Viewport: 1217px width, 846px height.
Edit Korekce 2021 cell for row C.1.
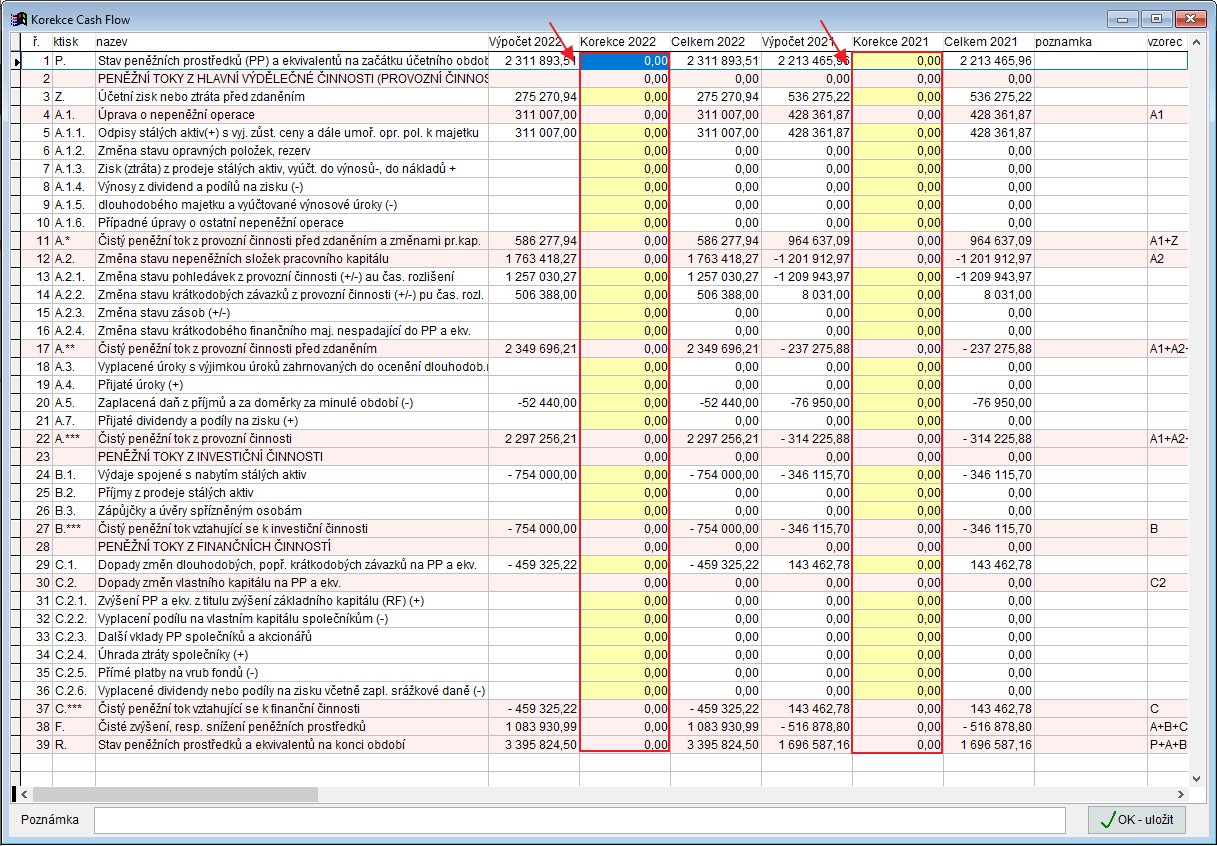click(x=896, y=565)
